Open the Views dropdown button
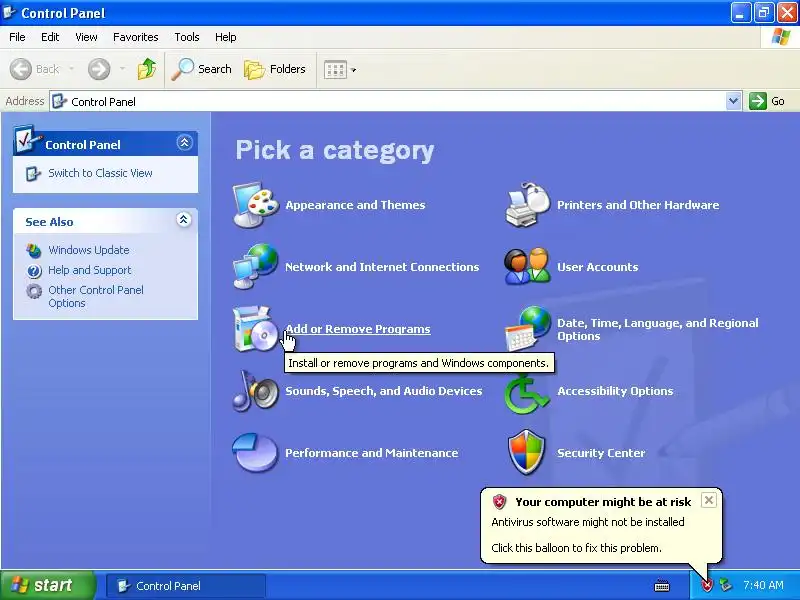 pos(340,70)
